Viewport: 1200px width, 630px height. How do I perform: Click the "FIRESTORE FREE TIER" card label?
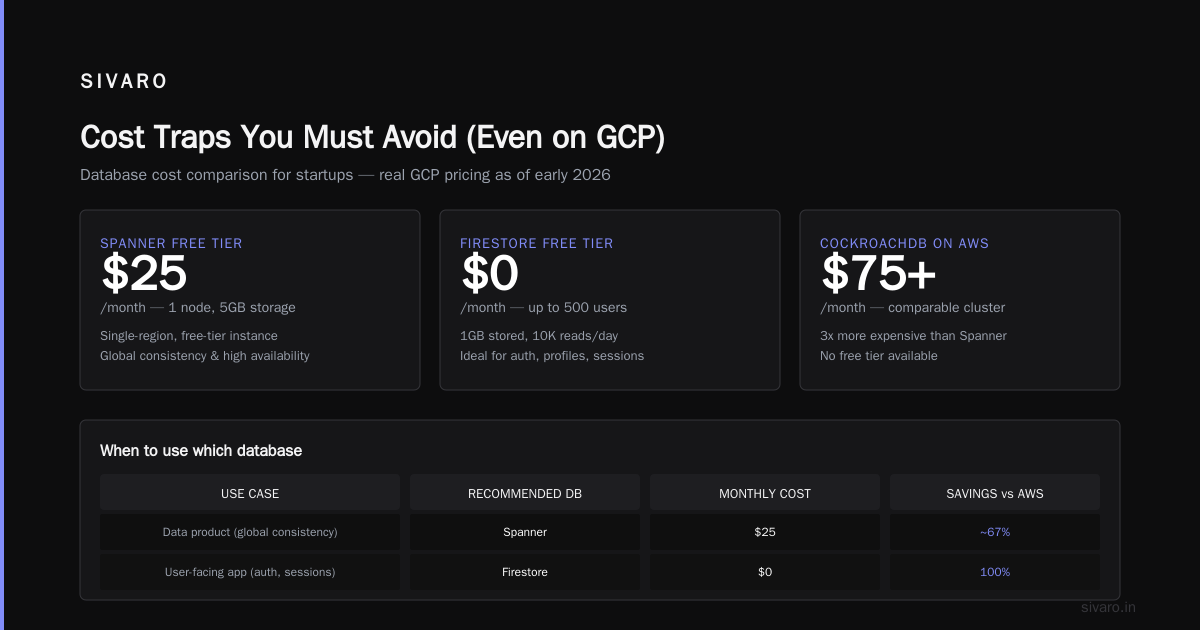pos(537,243)
